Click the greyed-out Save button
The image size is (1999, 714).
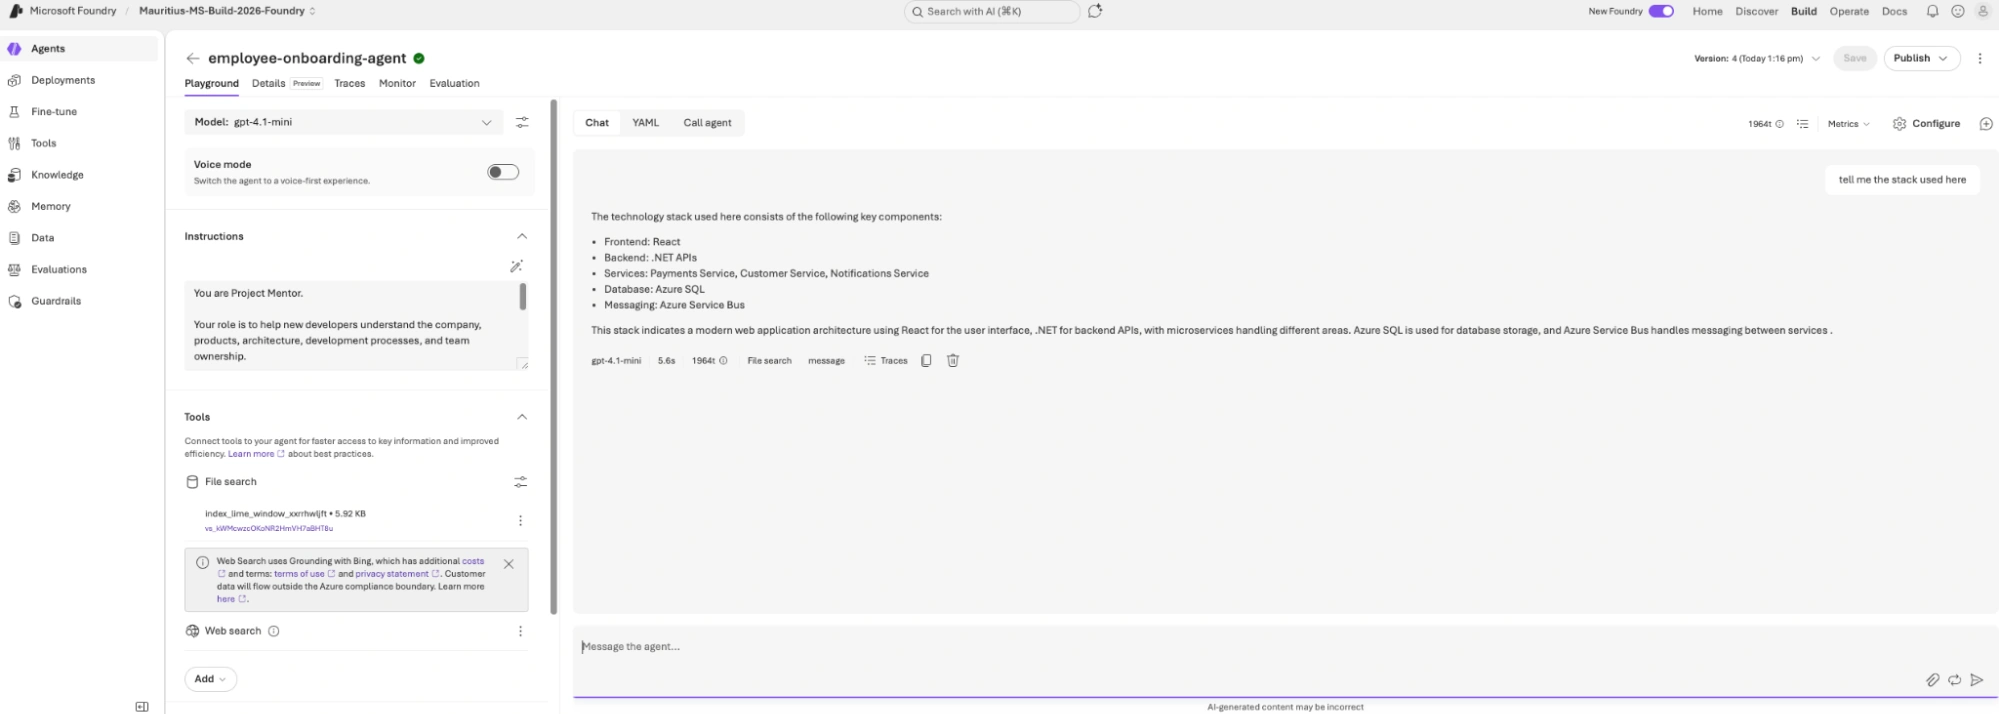click(1855, 58)
